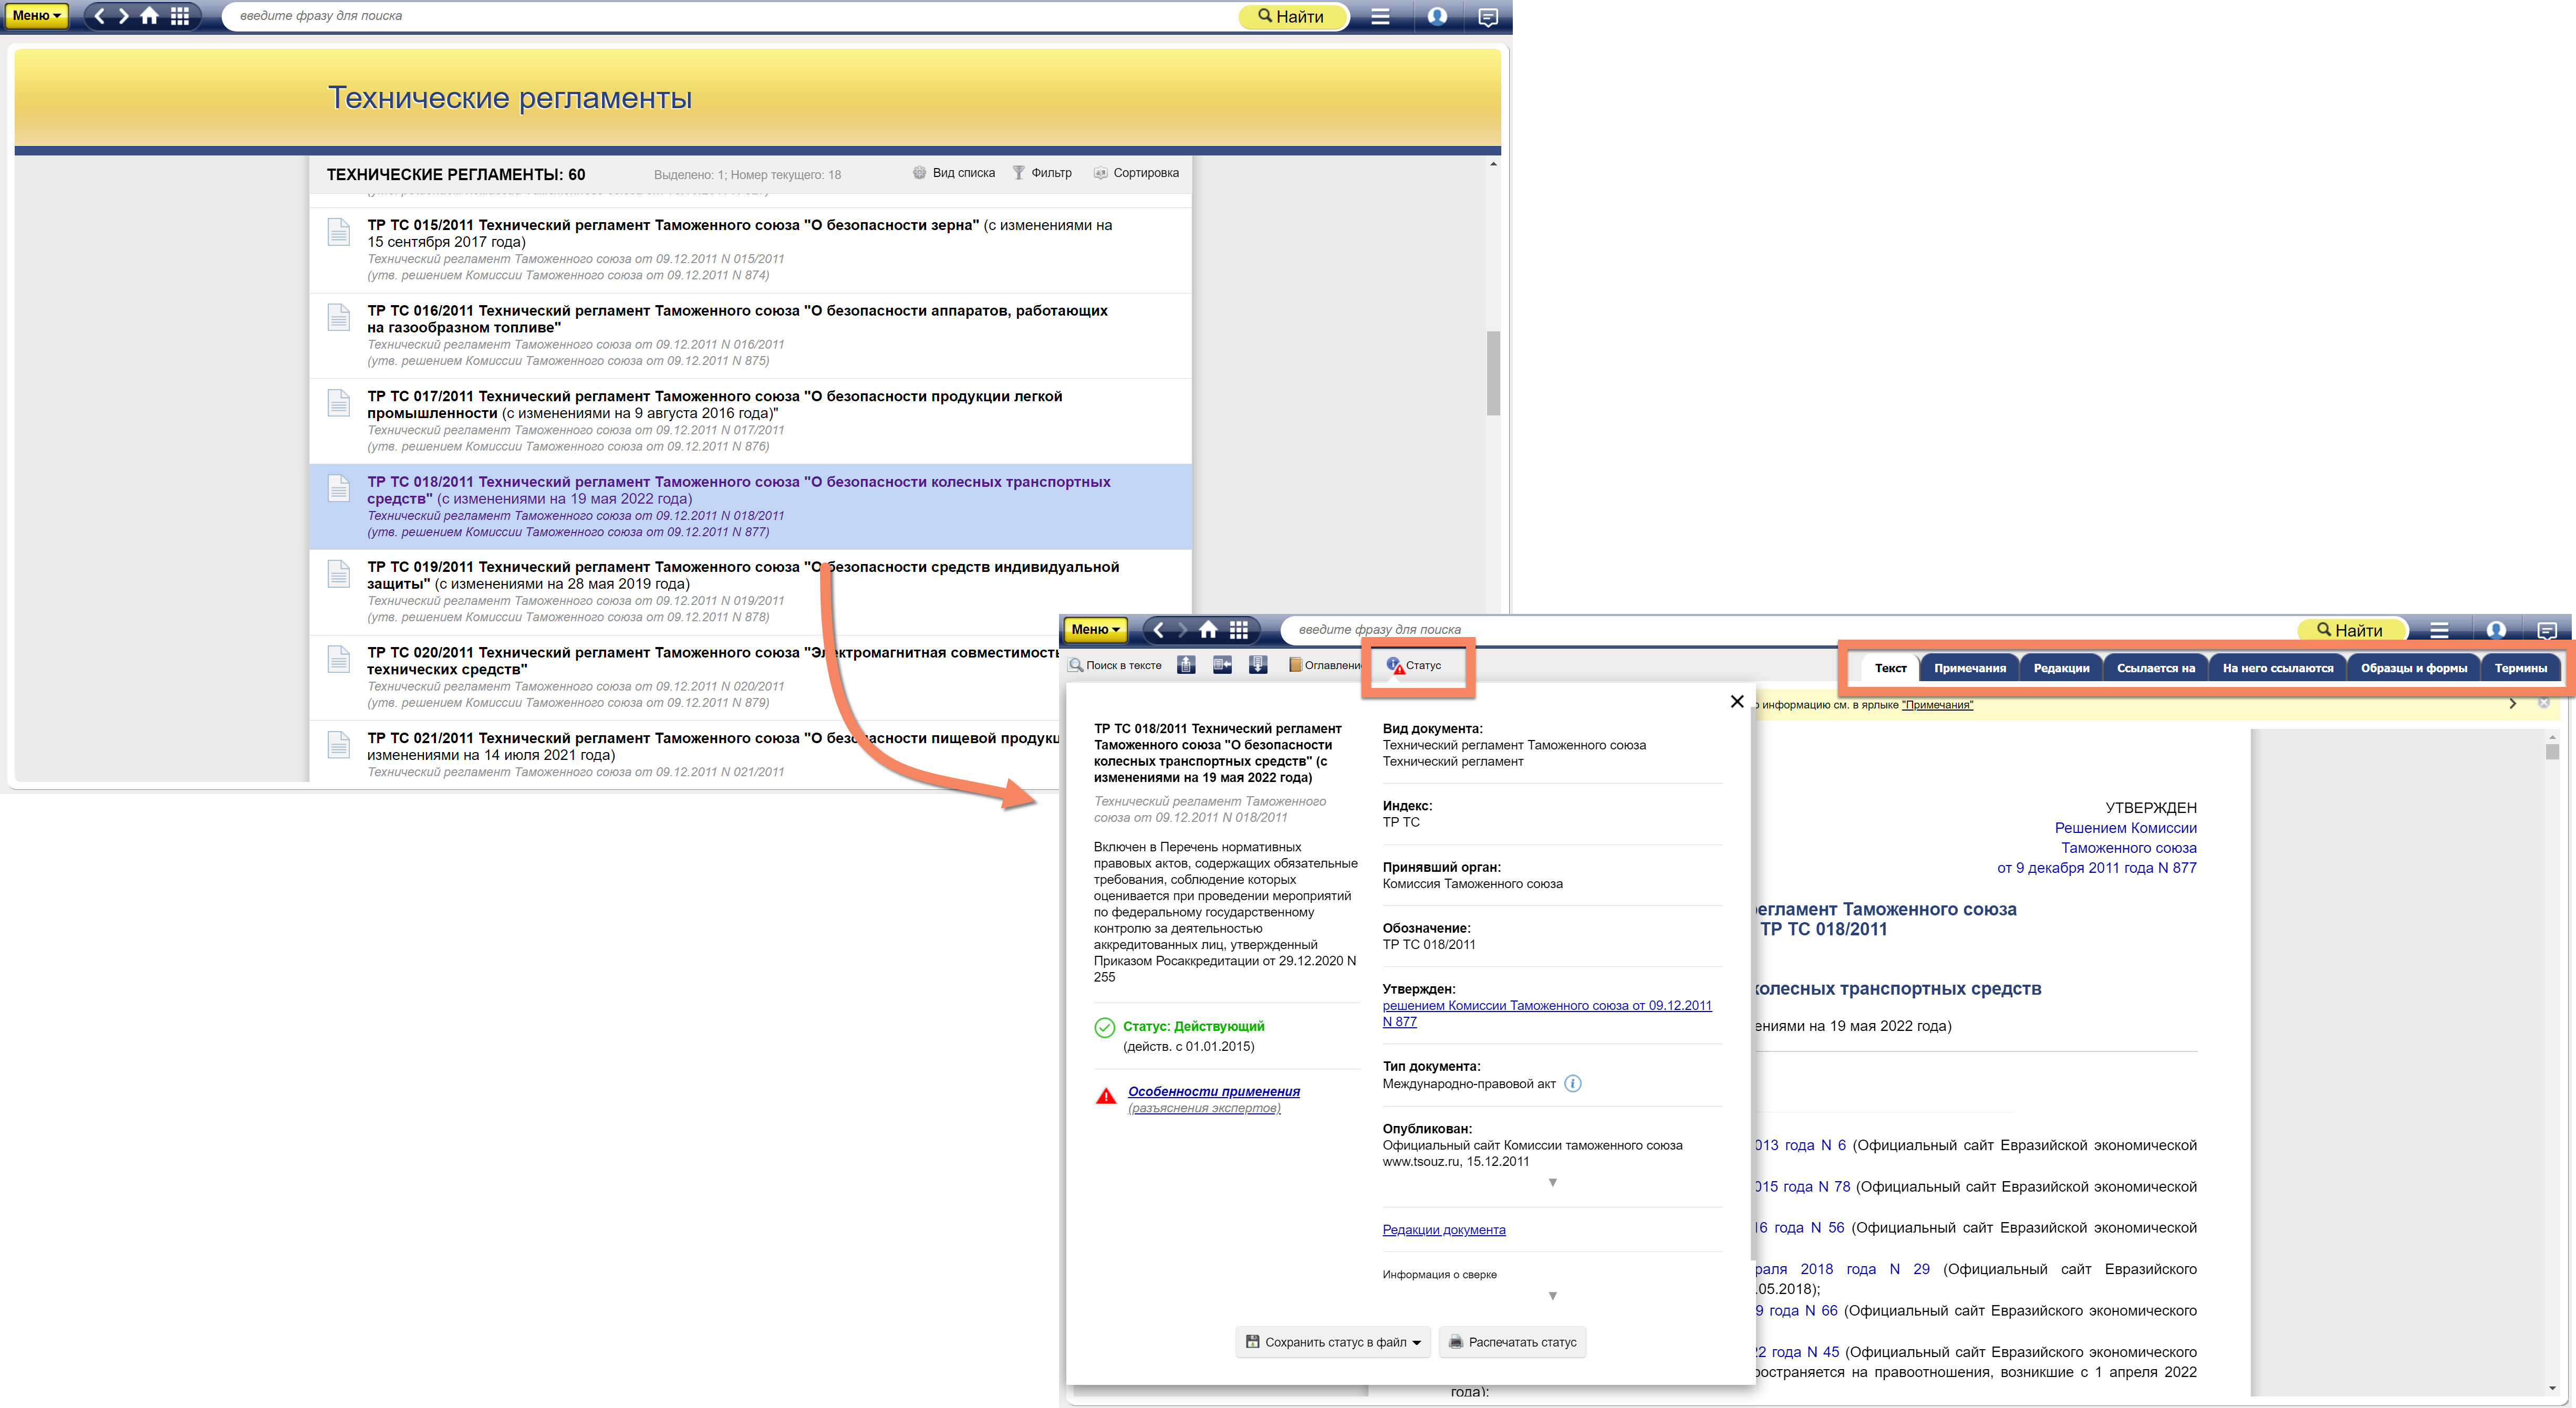Image resolution: width=2576 pixels, height=1408 pixels.
Task: Go forward using arrow in list window
Action: [124, 16]
